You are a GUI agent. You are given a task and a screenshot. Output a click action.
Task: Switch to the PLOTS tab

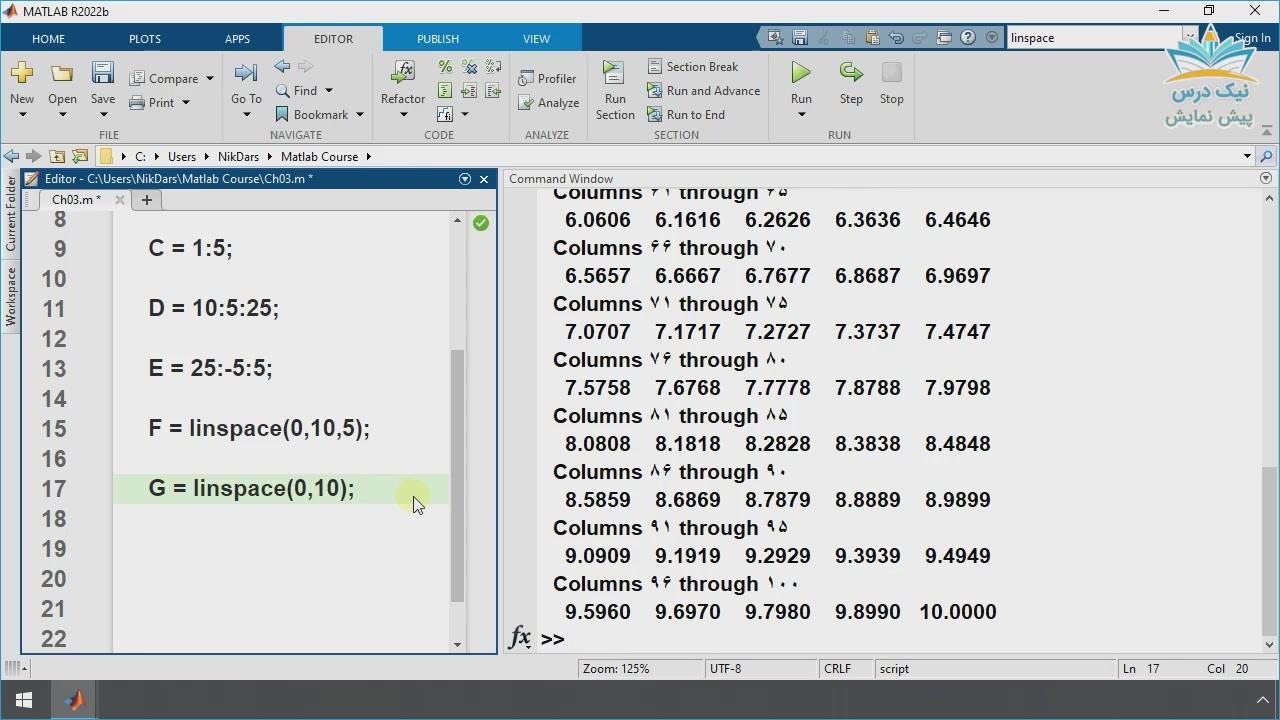click(x=144, y=39)
